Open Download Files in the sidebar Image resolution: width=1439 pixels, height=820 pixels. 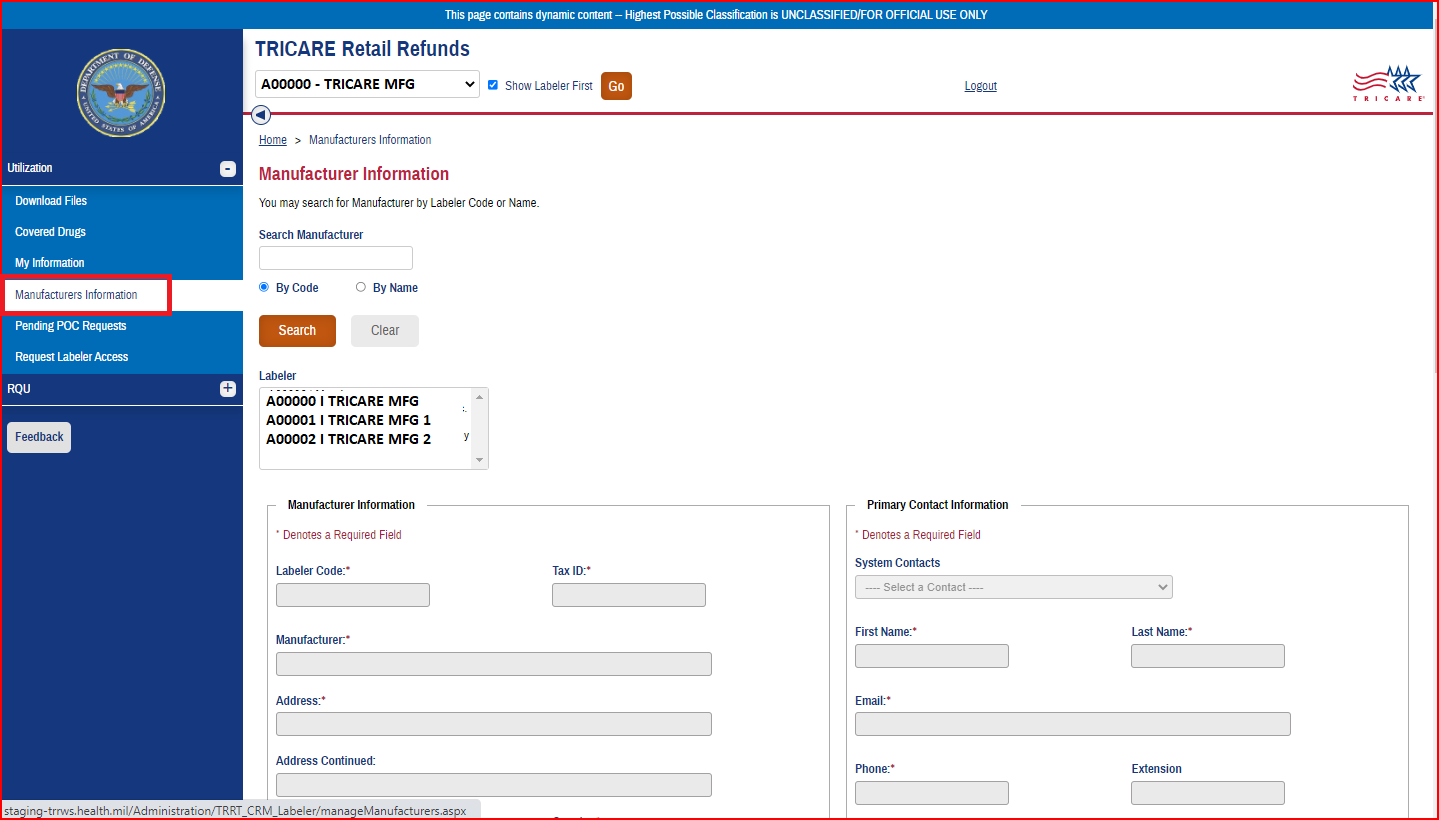[51, 201]
